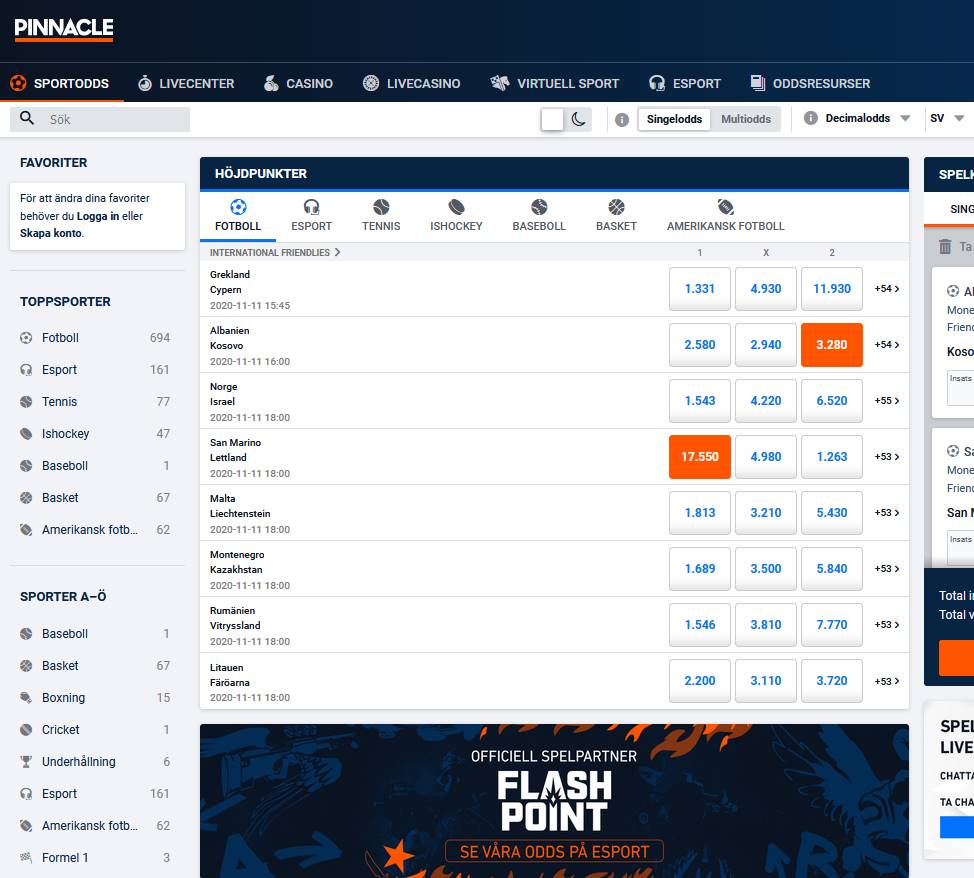
Task: Expand +54 markets for Albanien–Kosovo
Action: pyautogui.click(x=886, y=345)
